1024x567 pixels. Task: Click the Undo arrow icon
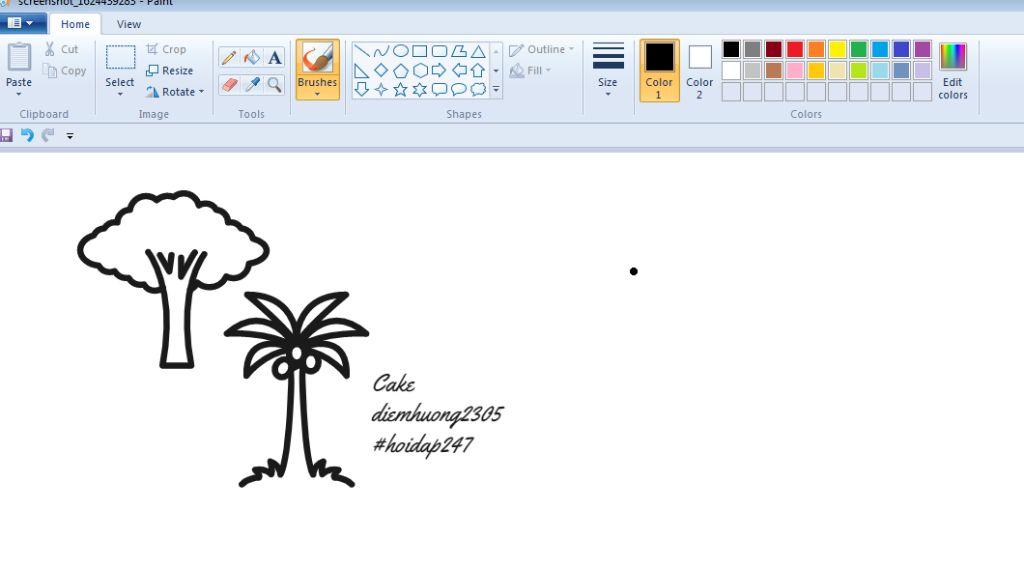(x=27, y=135)
